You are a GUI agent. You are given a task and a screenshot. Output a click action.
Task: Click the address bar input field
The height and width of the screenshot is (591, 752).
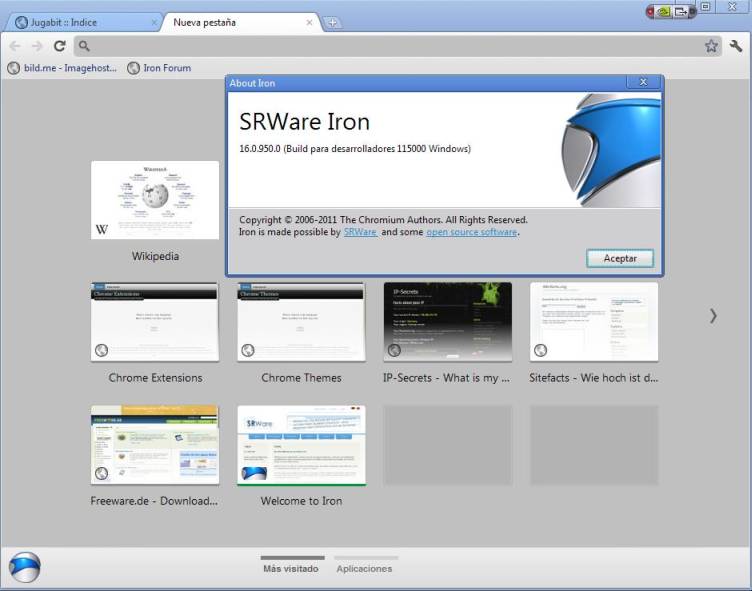point(398,46)
